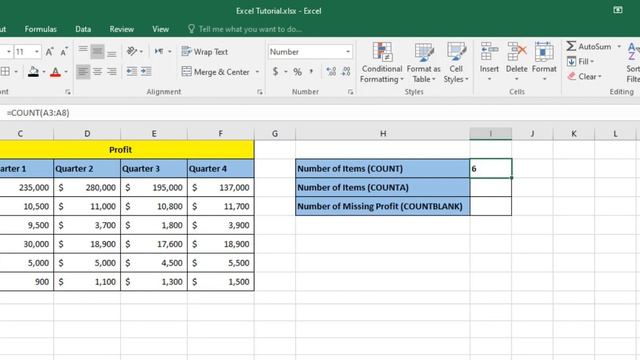Click AutoSum
This screenshot has height=360, width=640.
pos(589,47)
